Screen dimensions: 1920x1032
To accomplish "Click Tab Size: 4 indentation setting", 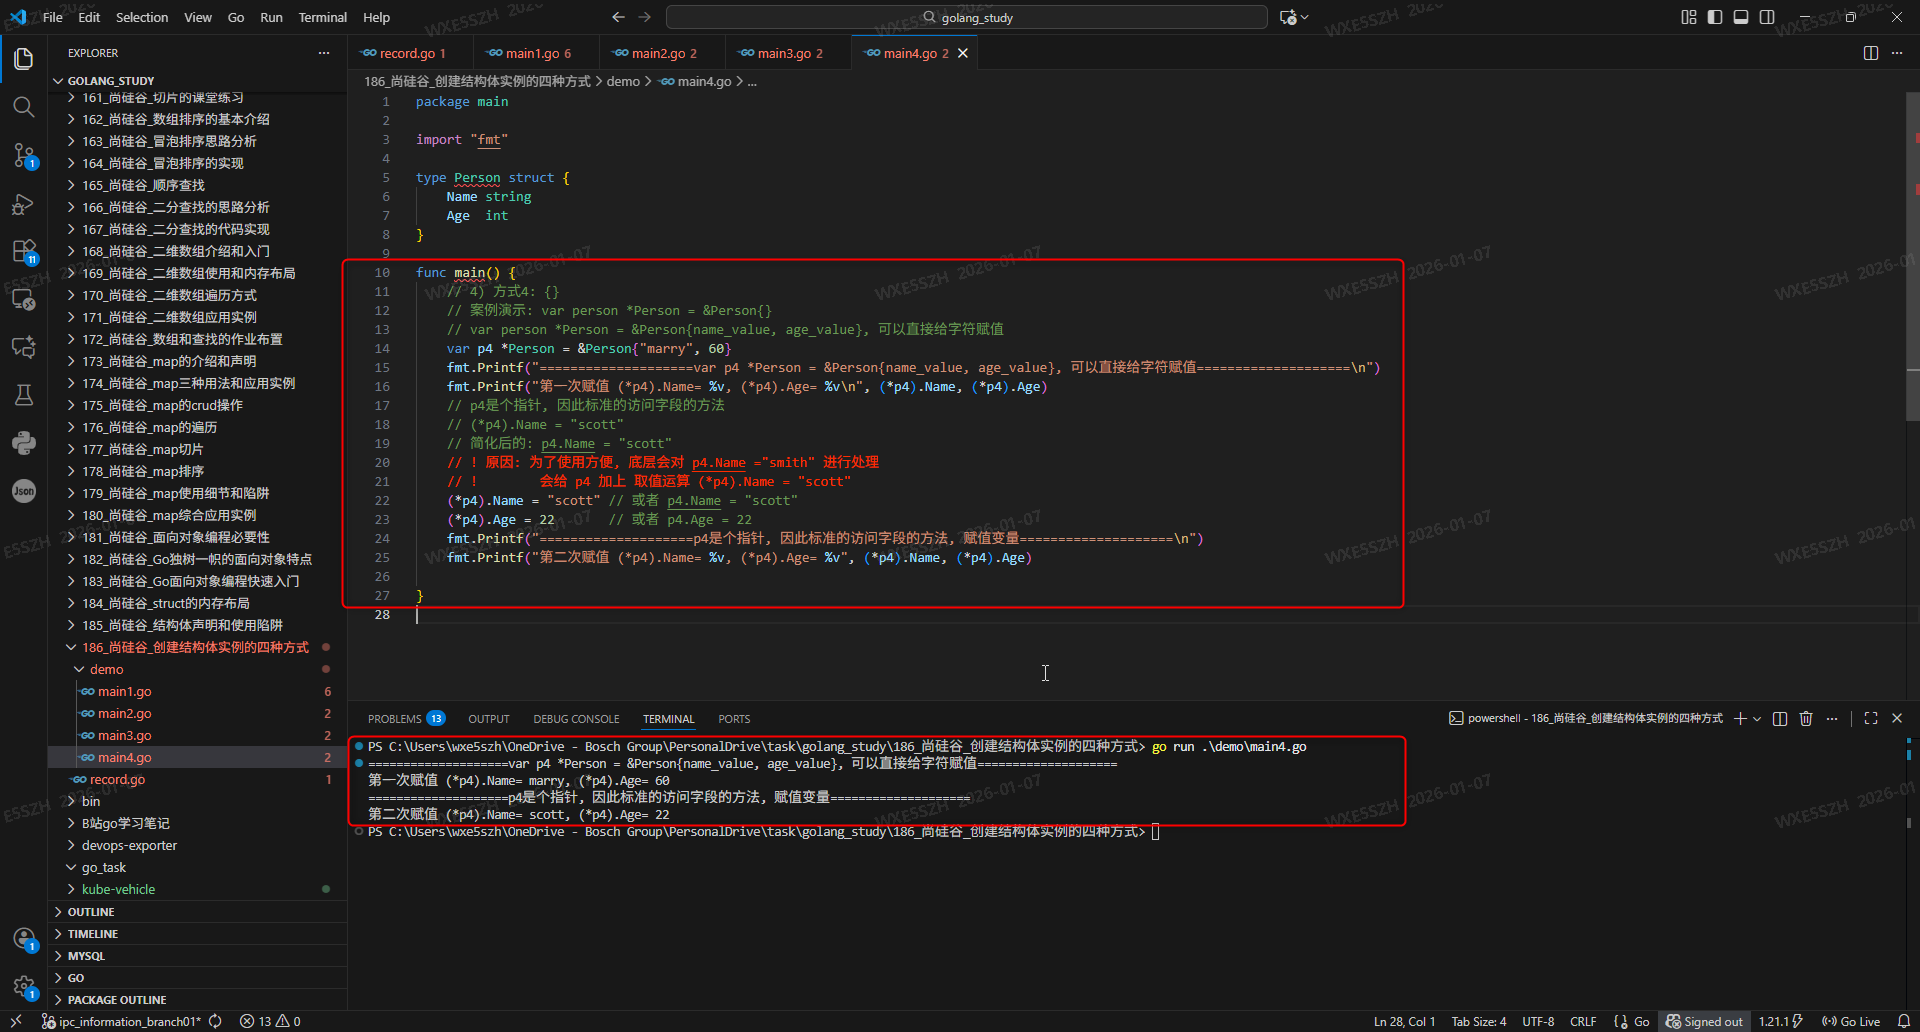I will 1479,1021.
